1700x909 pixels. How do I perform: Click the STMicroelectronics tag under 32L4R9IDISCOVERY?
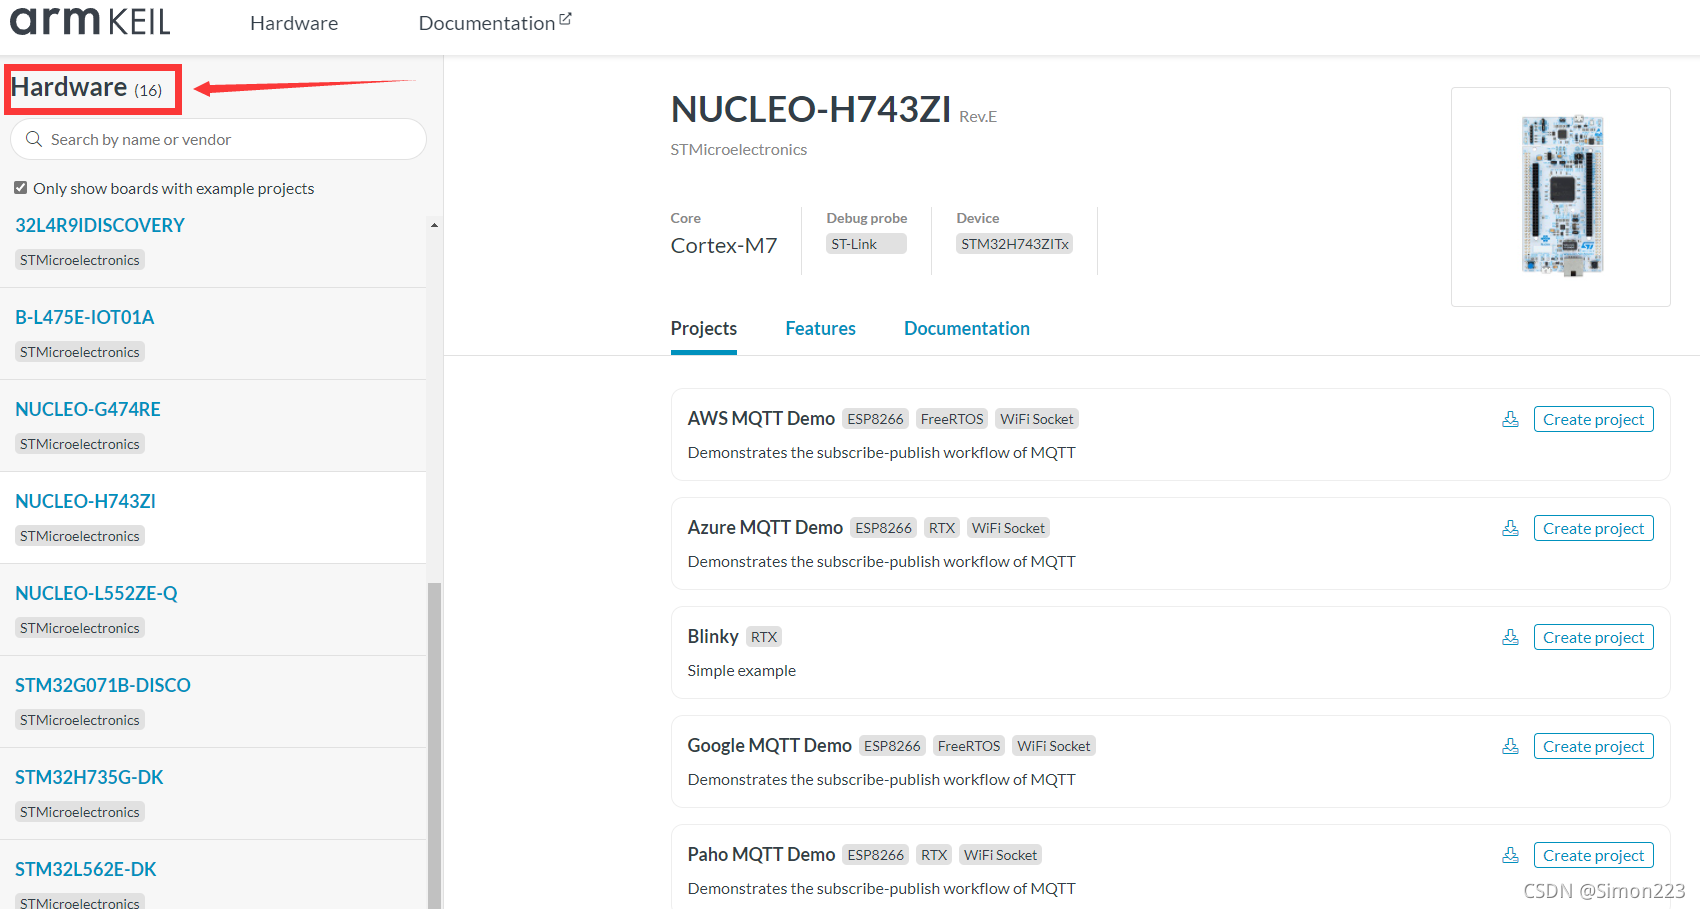click(80, 260)
